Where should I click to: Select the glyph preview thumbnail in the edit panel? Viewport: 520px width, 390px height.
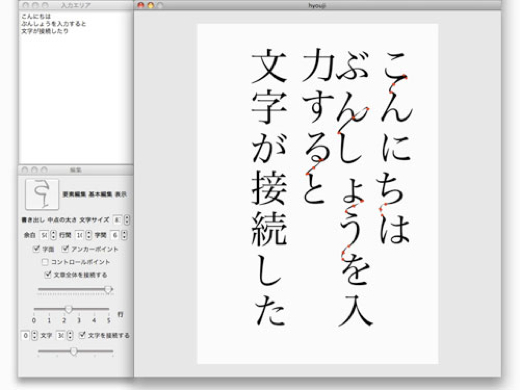click(x=42, y=194)
